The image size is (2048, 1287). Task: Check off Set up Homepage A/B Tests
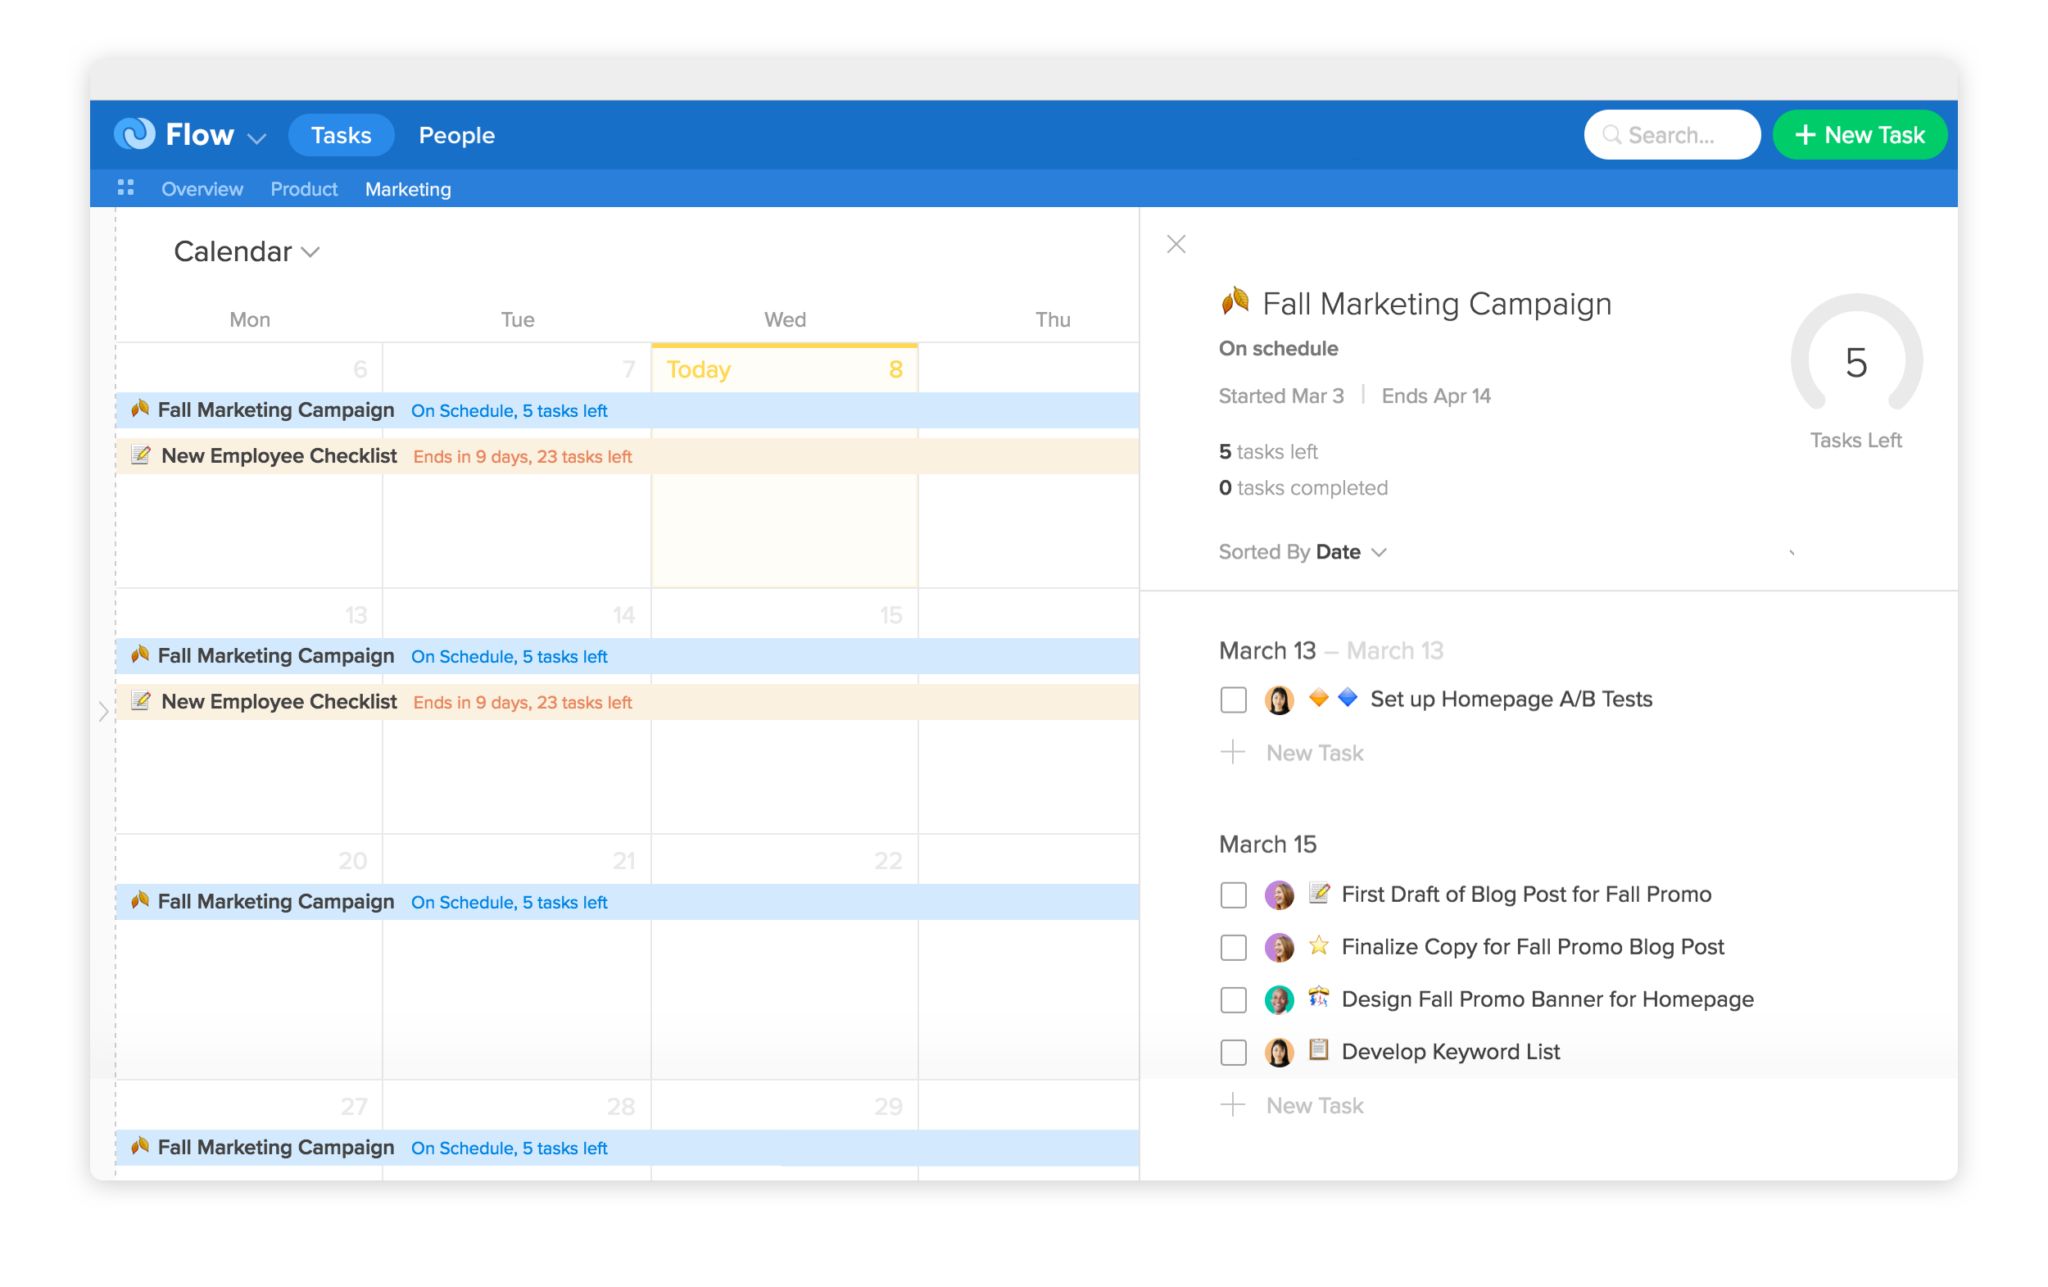point(1233,699)
